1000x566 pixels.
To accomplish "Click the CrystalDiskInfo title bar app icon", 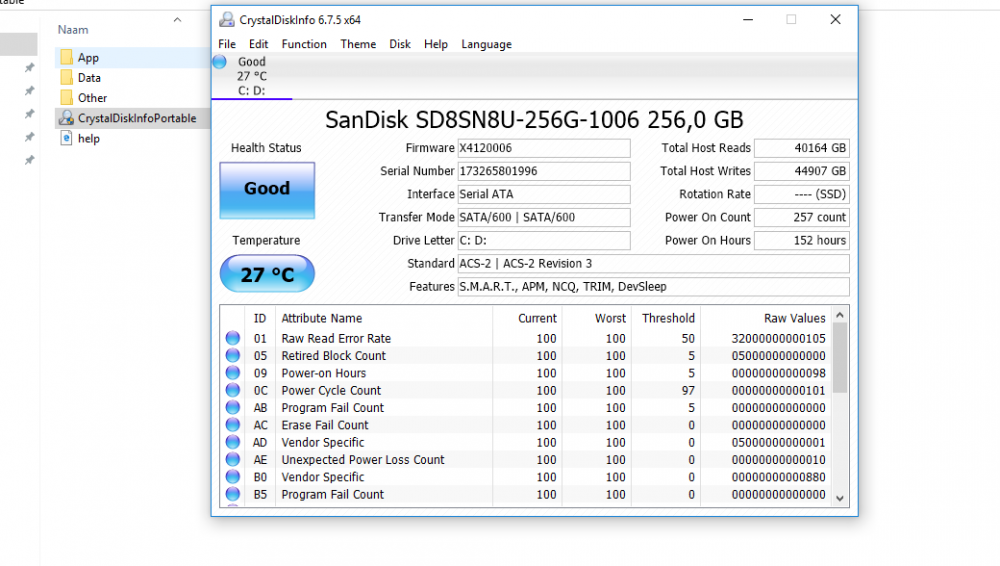I will (x=227, y=20).
